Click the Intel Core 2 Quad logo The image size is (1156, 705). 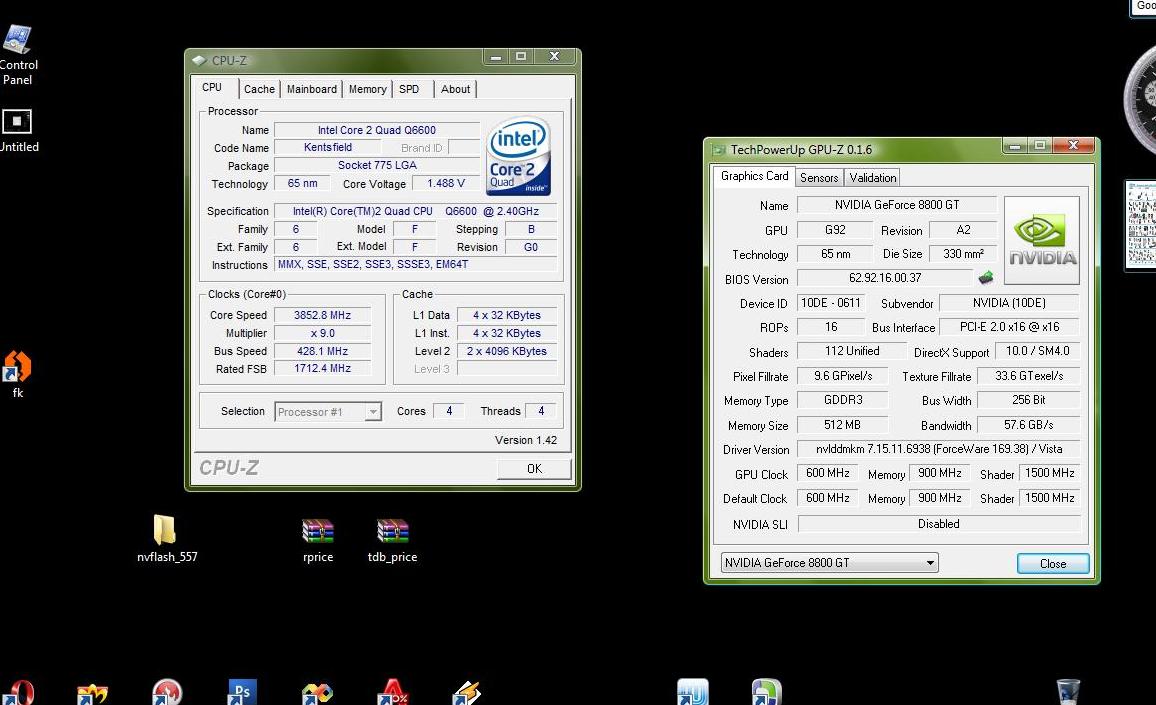(x=518, y=156)
